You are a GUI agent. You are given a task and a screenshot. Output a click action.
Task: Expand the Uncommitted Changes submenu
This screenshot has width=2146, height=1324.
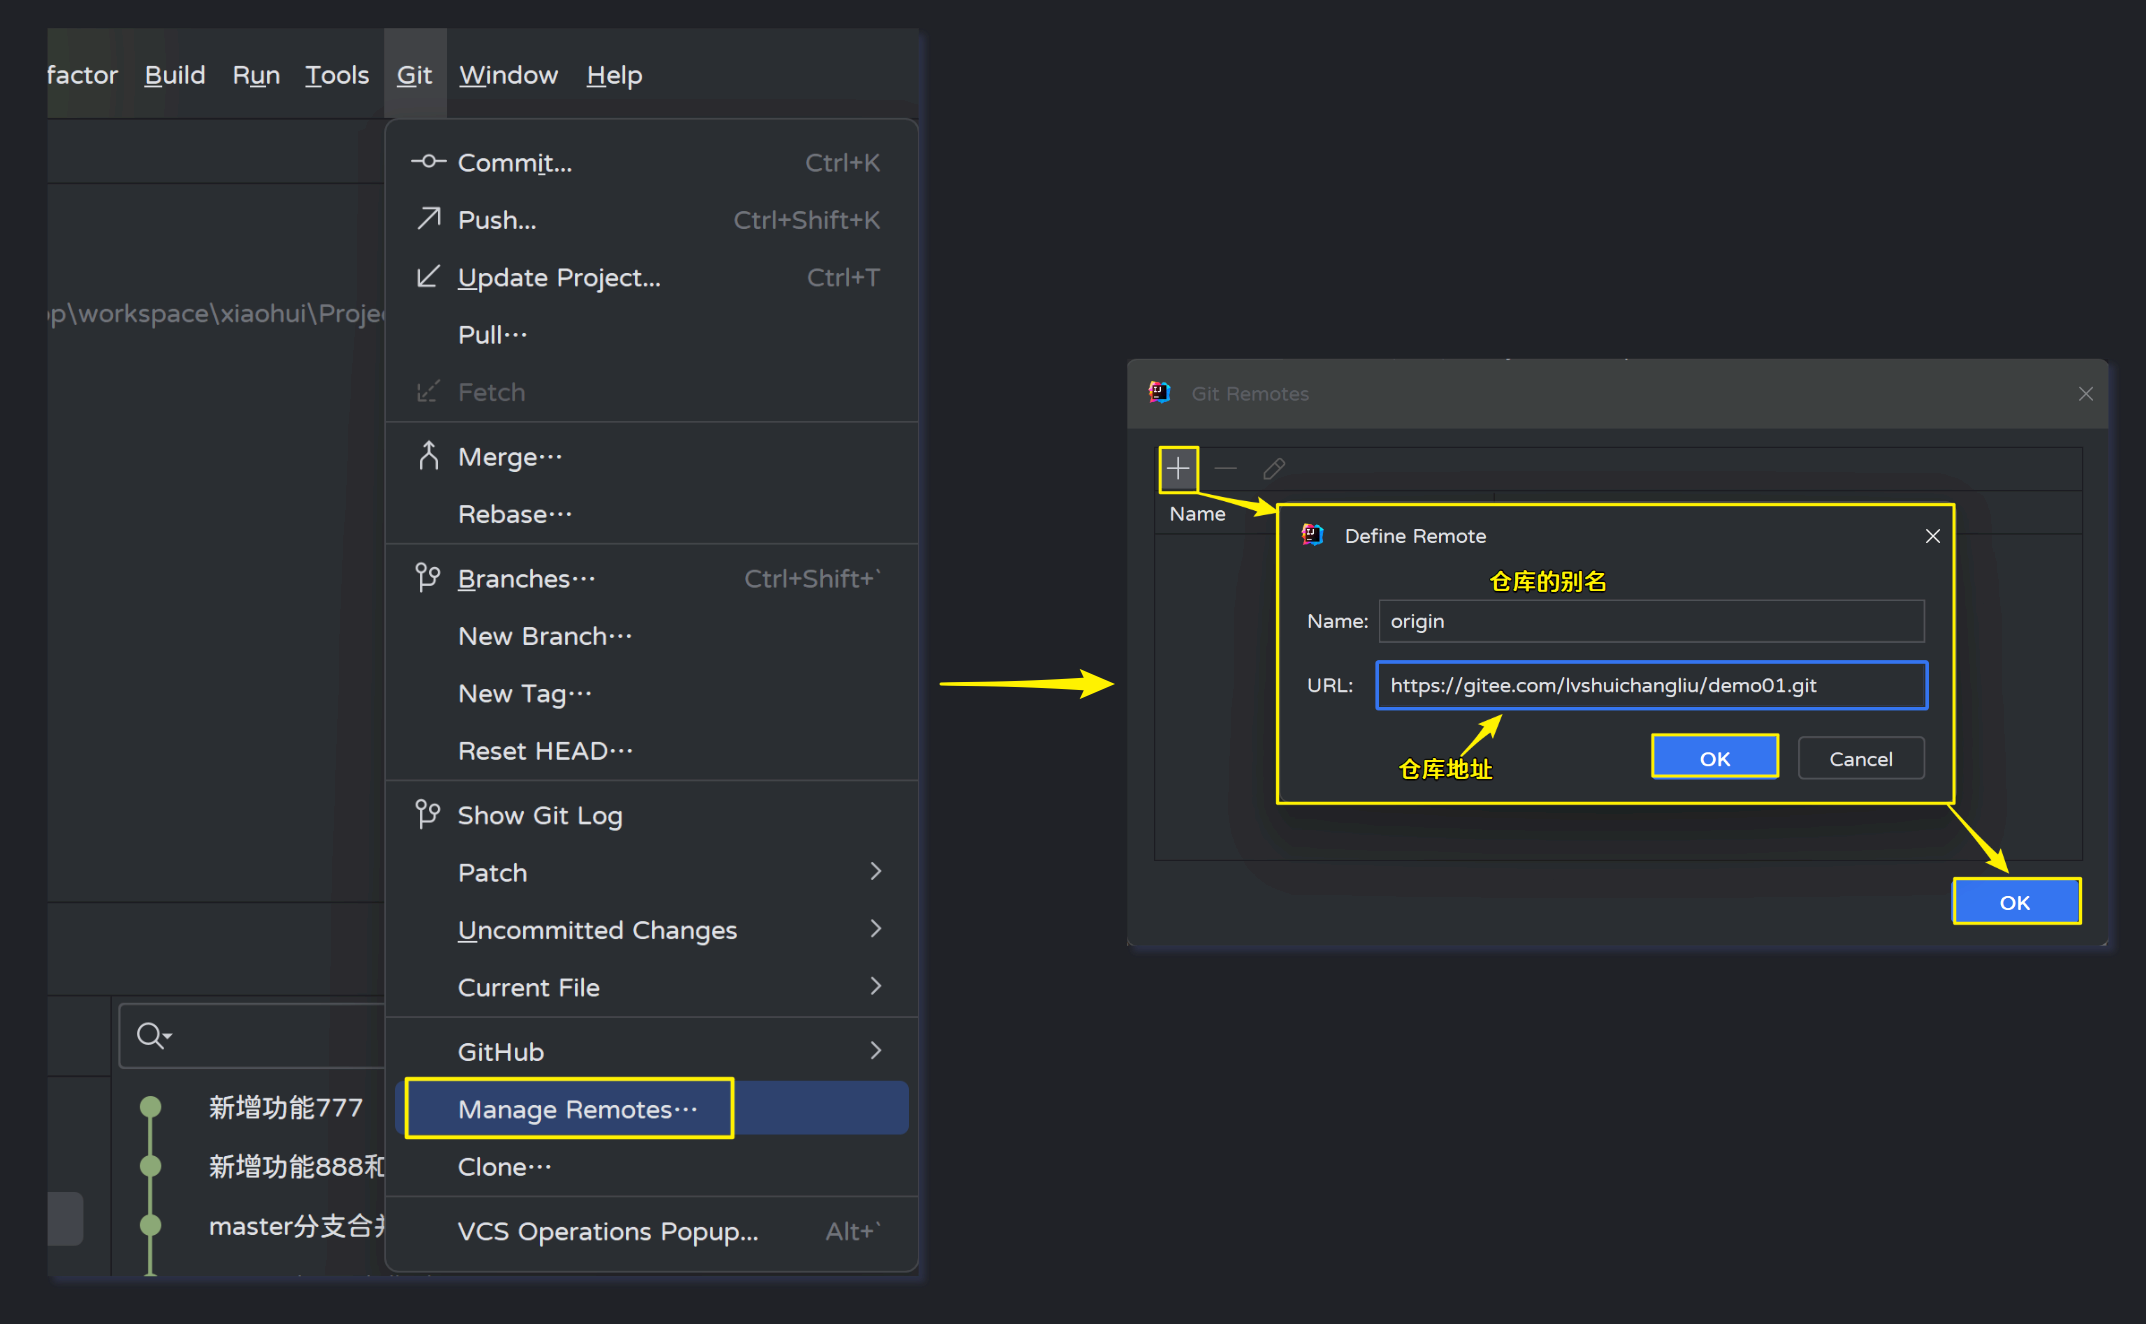[875, 929]
